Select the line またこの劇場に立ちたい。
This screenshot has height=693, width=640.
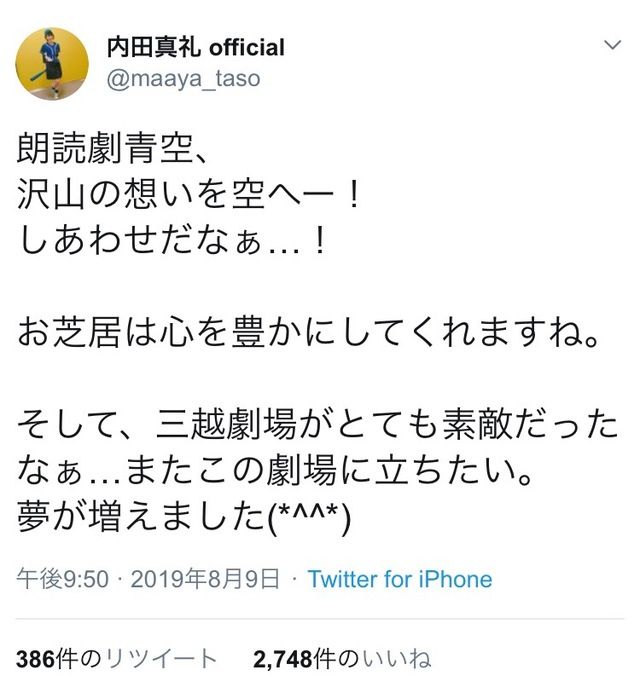pos(329,471)
